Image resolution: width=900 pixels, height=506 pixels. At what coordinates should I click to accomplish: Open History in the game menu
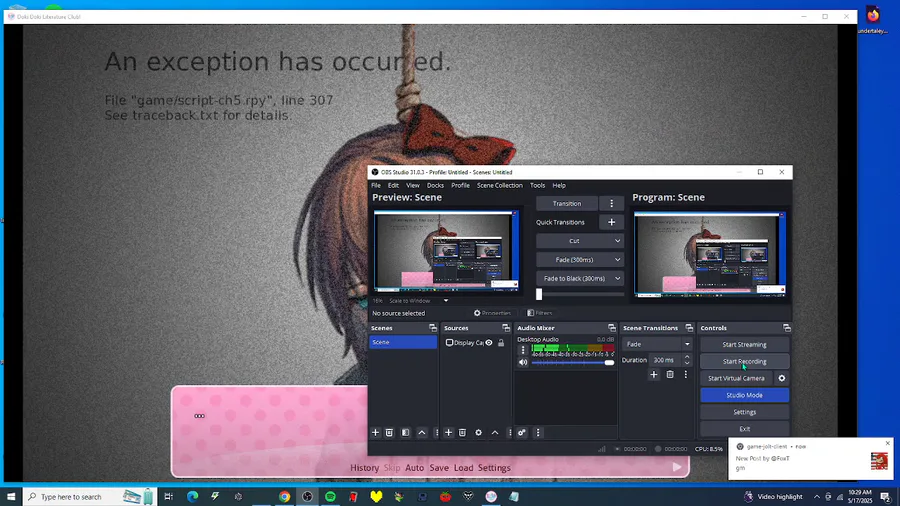(364, 468)
